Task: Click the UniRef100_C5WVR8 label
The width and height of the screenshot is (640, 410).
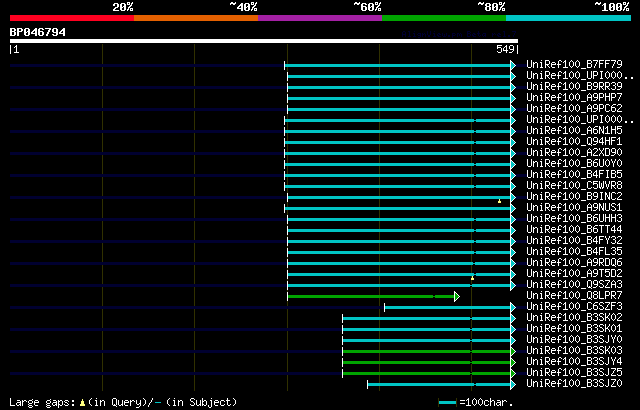Action: (x=574, y=186)
